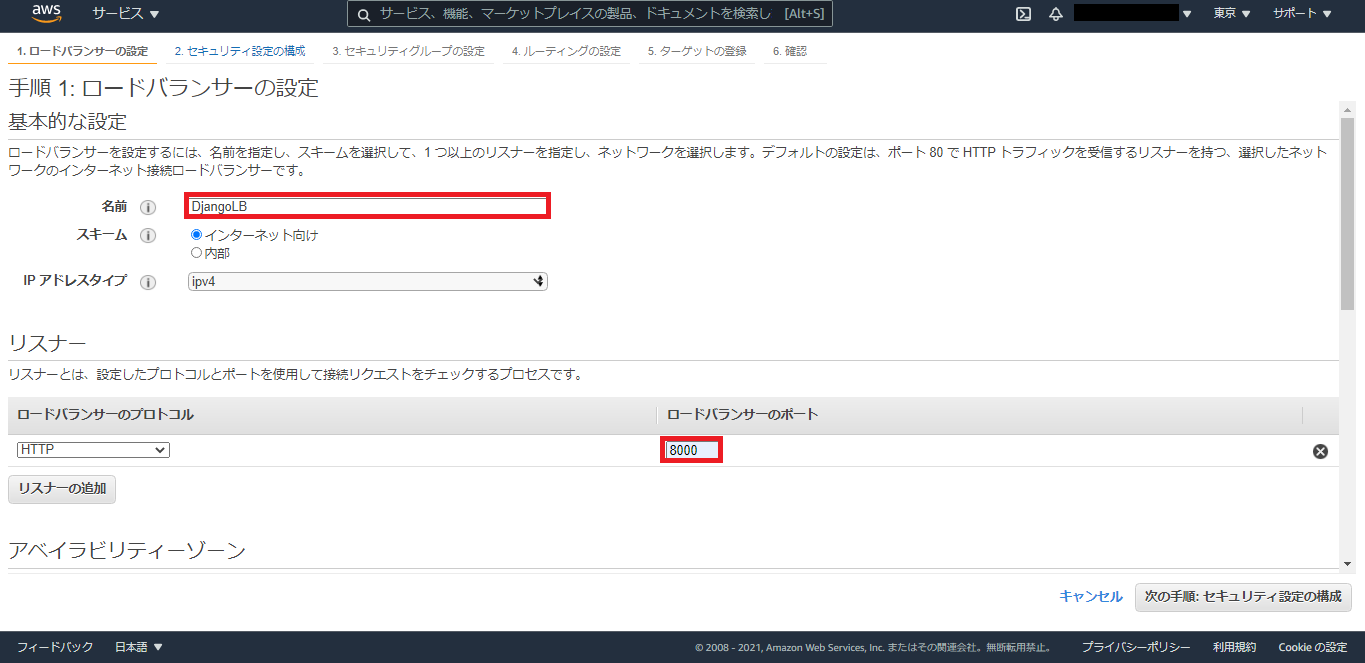Open the サポート dropdown menu
Image resolution: width=1365 pixels, height=663 pixels.
[x=1302, y=14]
